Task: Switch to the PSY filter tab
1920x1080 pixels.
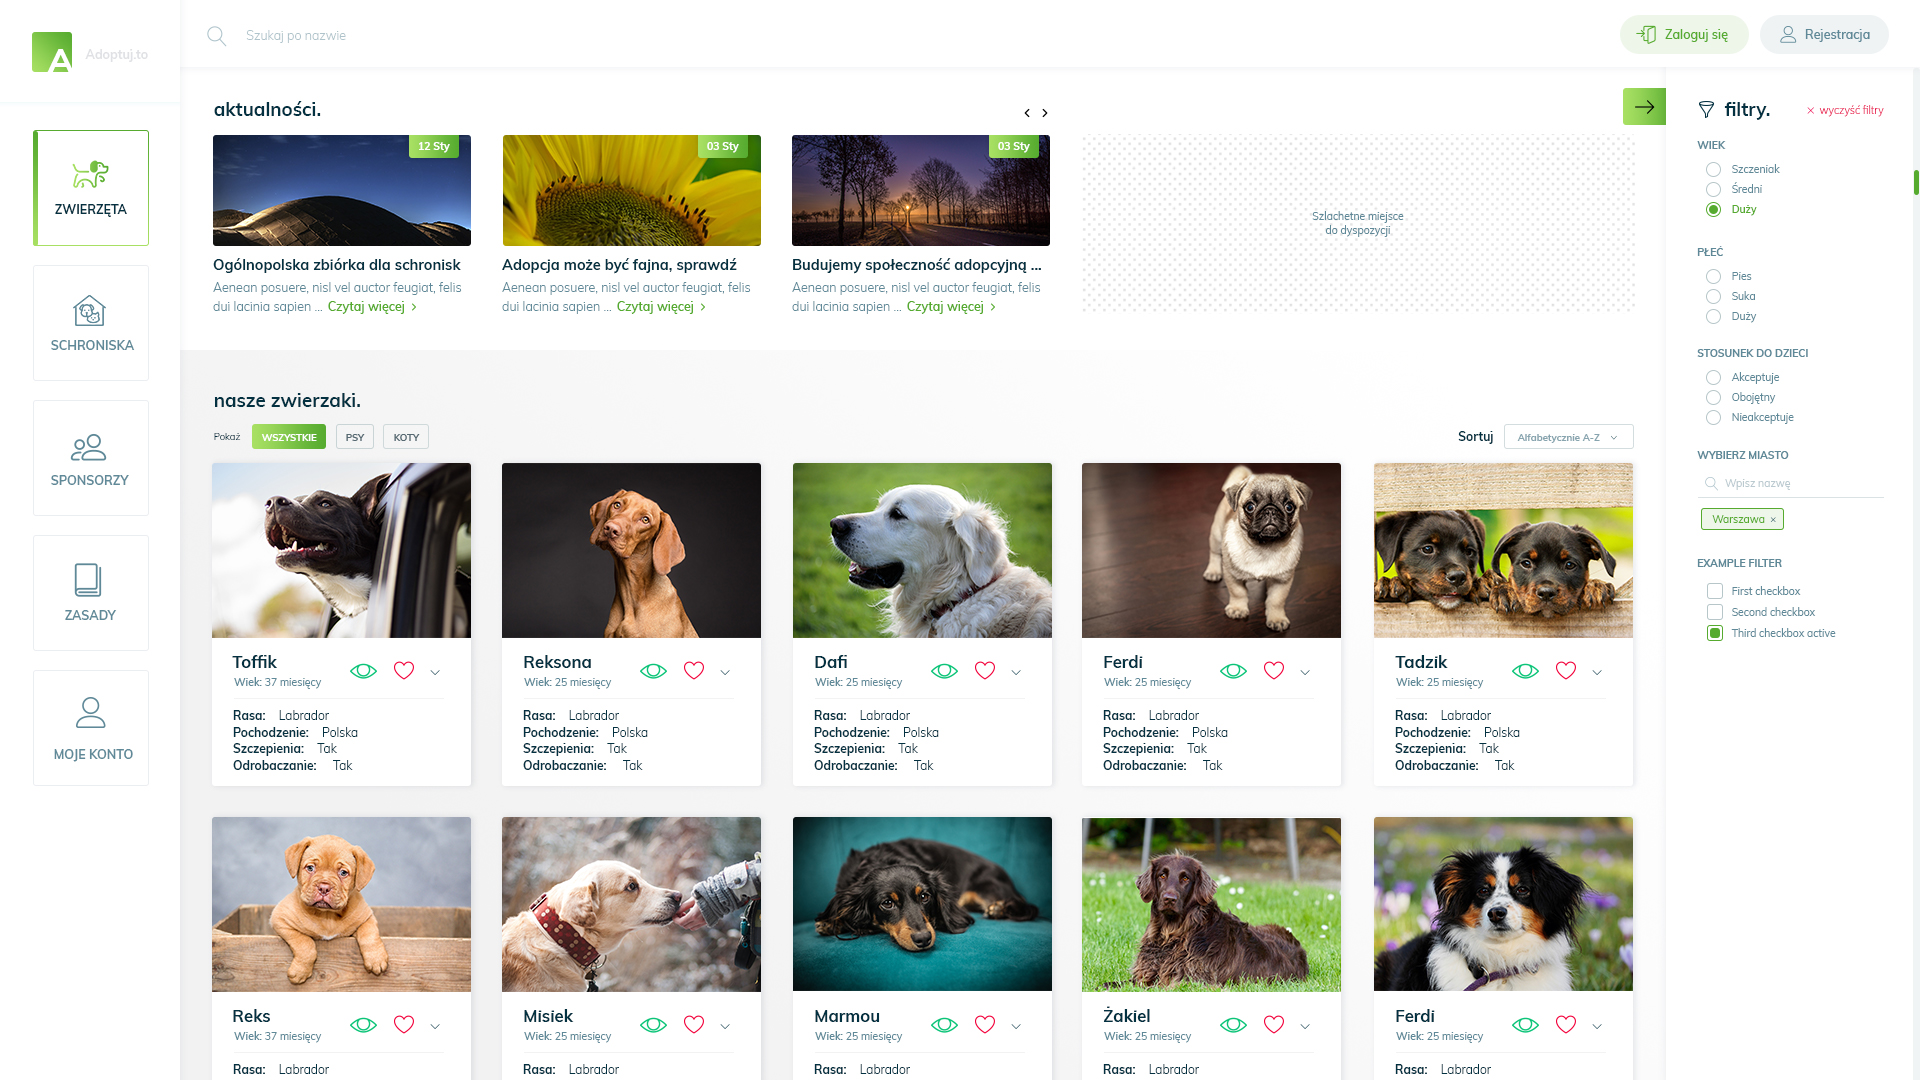Action: (x=355, y=437)
